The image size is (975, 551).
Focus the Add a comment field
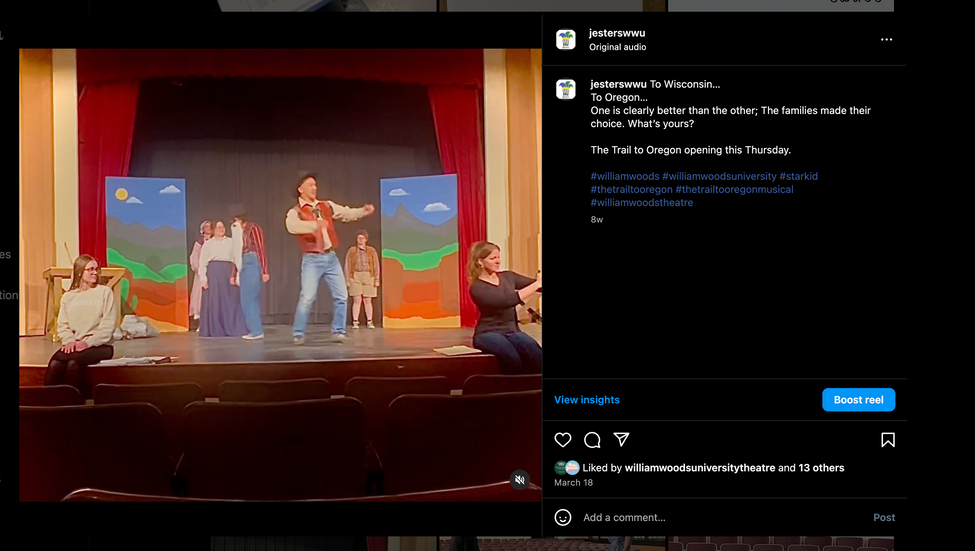[724, 517]
